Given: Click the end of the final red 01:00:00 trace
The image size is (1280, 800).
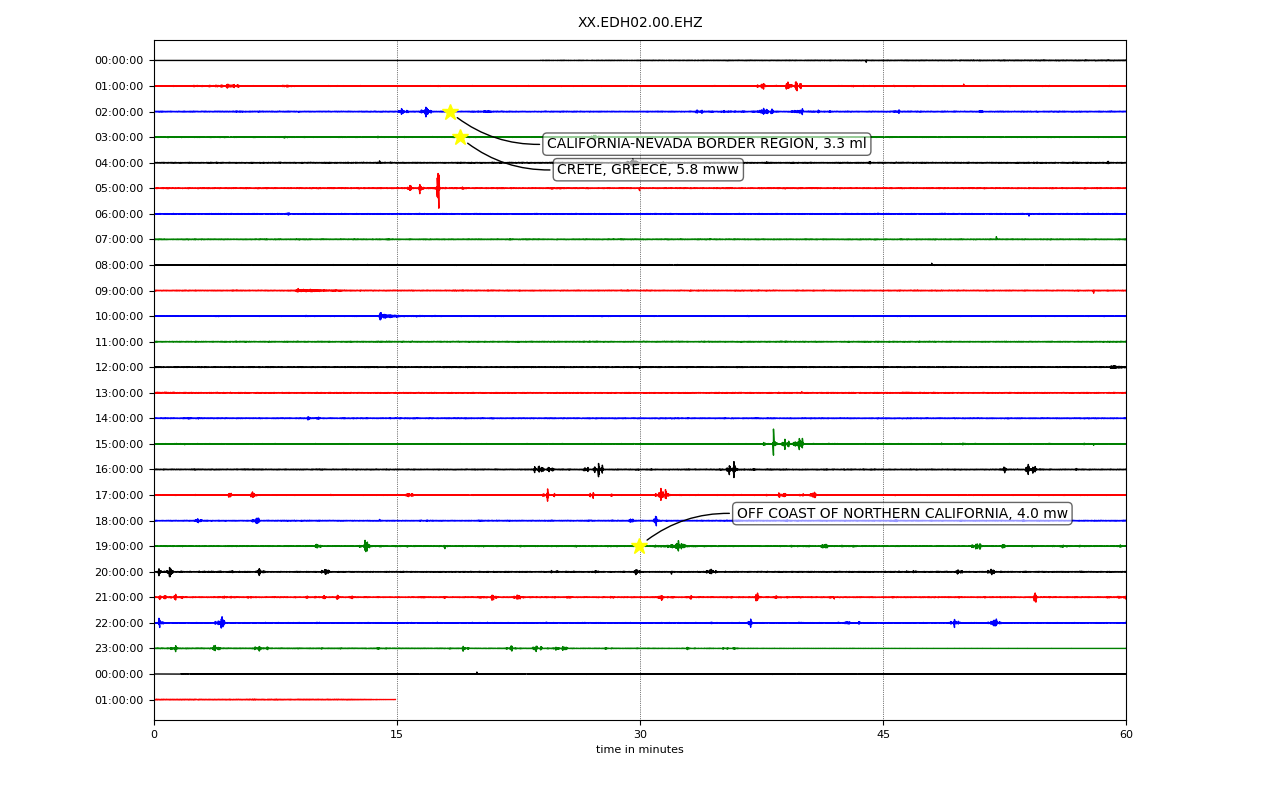Looking at the screenshot, I should (395, 699).
